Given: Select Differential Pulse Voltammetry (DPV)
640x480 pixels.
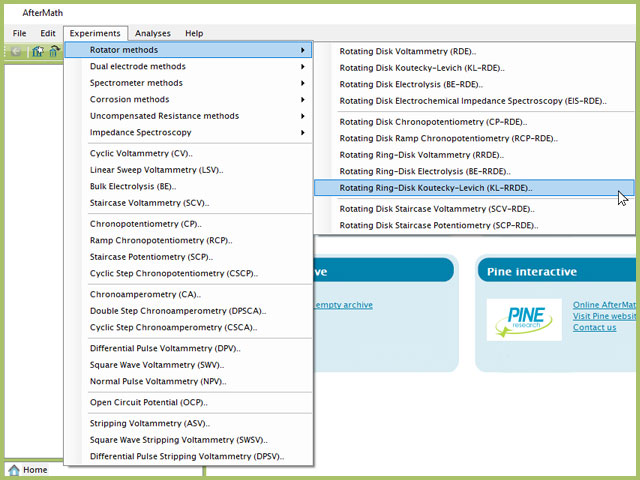Looking at the screenshot, I should coord(189,349).
